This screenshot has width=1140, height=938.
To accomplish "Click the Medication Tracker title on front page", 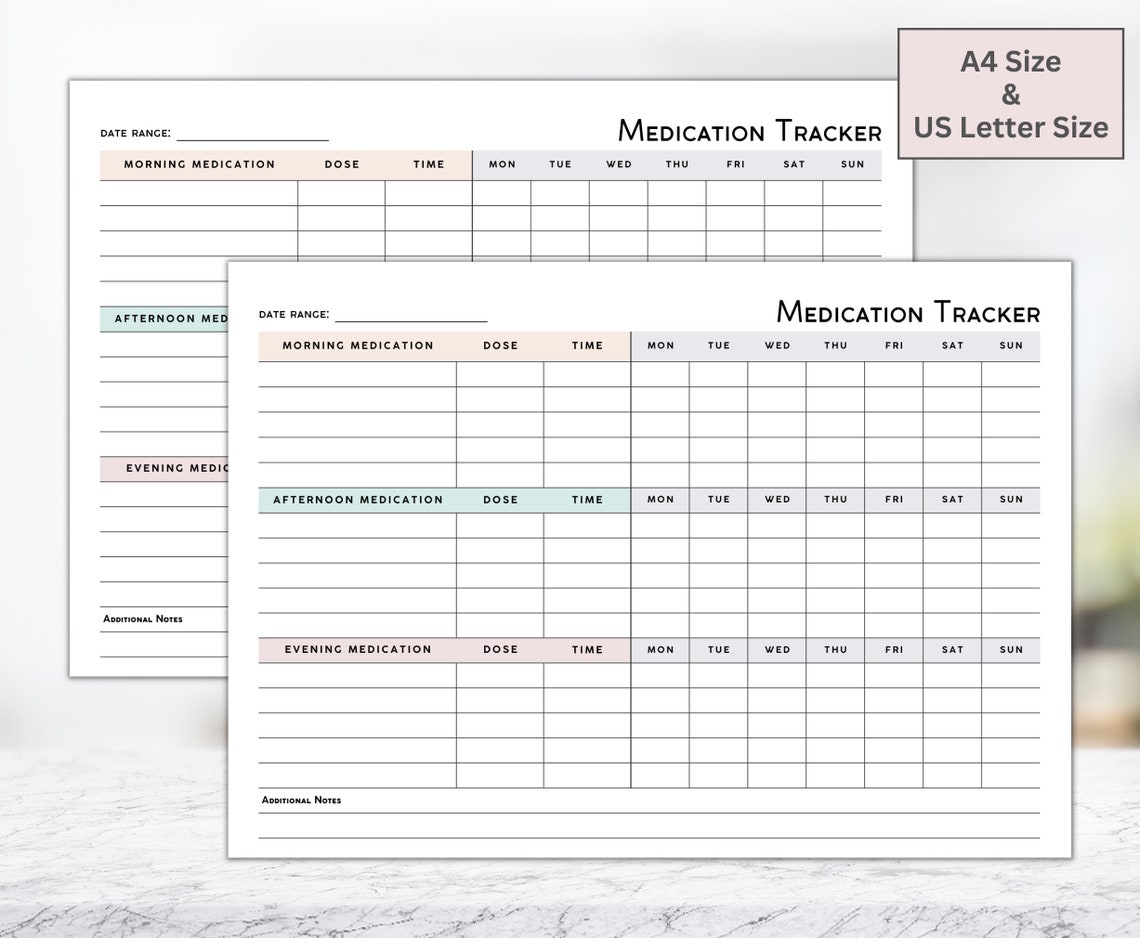I will coord(906,313).
